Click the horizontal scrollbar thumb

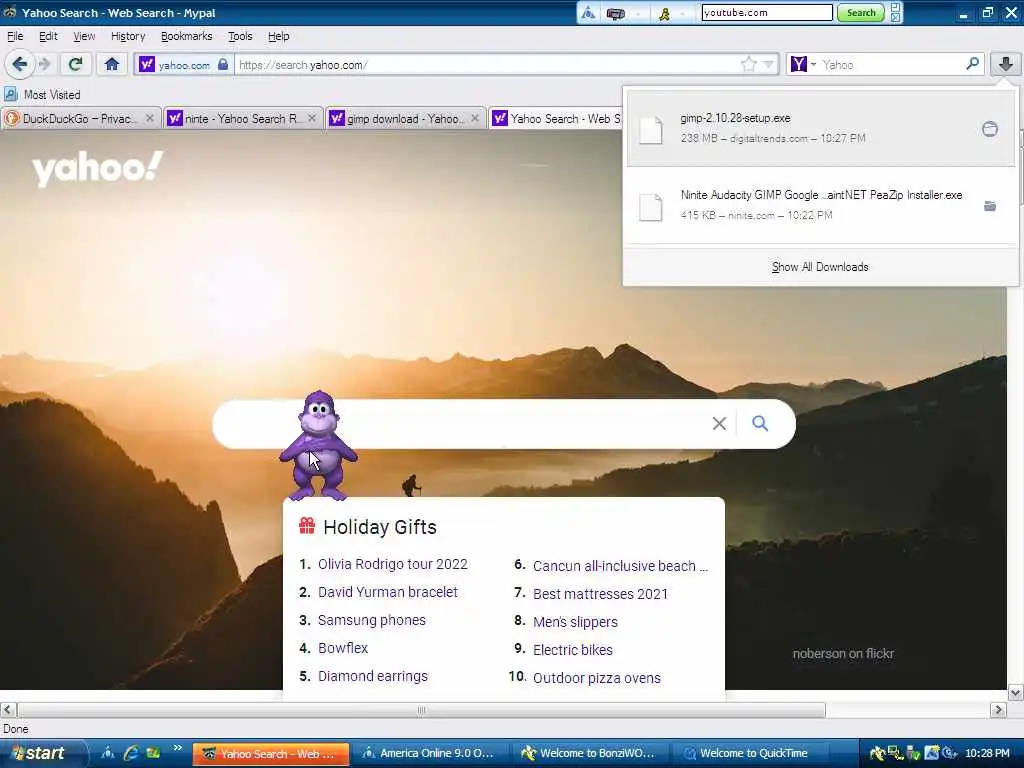tap(421, 710)
